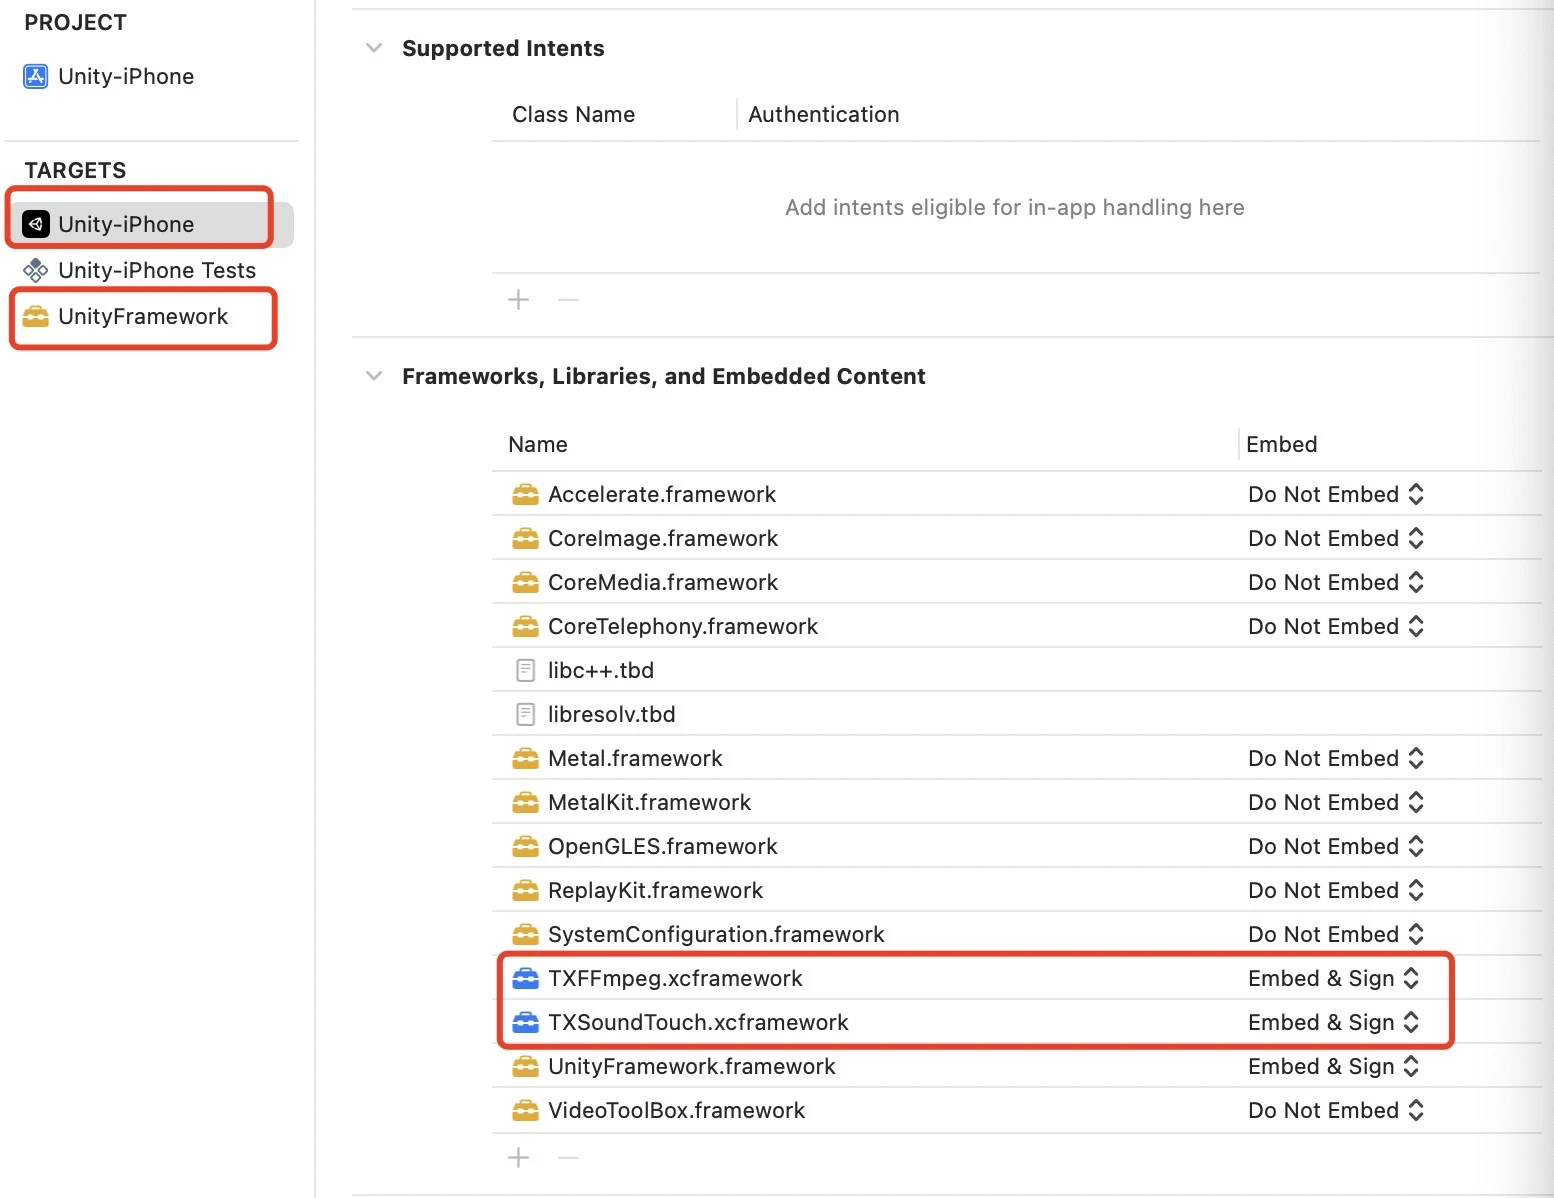
Task: Click the TXFFmpeg.xcframework blue icon
Action: tap(525, 978)
